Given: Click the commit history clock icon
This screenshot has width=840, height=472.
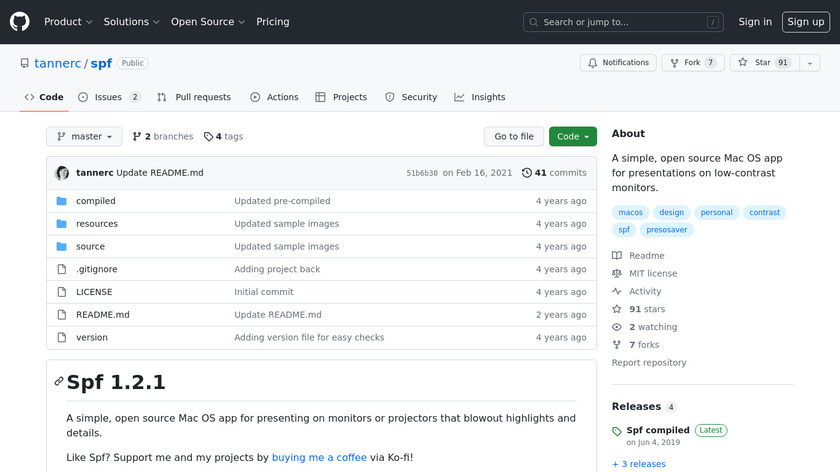Looking at the screenshot, I should pos(527,173).
